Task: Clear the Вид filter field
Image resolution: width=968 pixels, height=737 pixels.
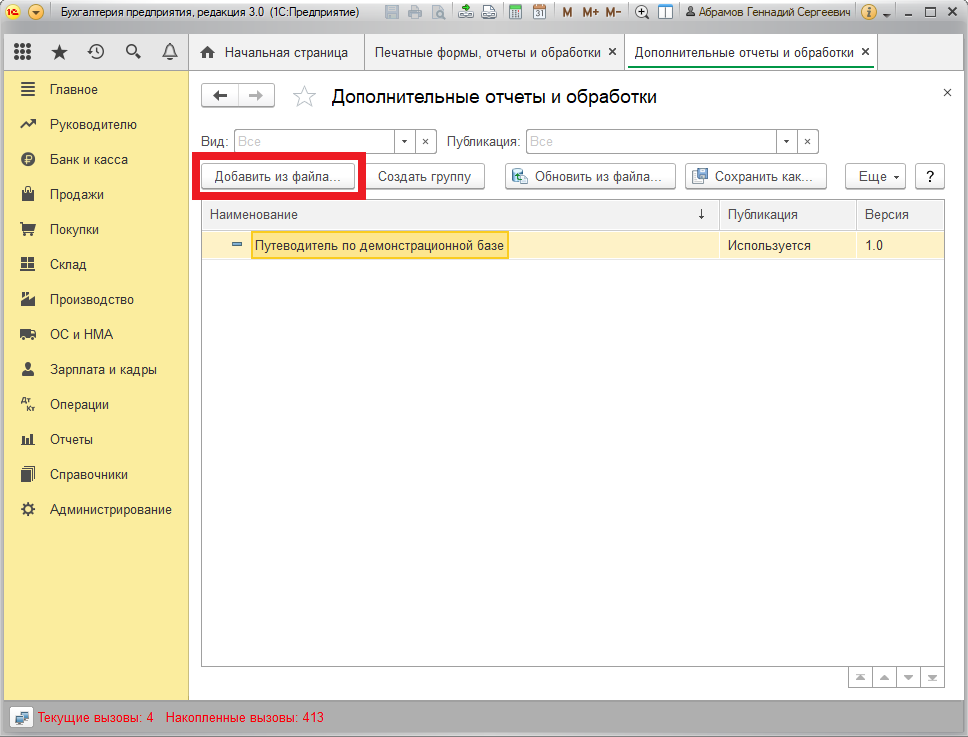Action: coord(425,142)
